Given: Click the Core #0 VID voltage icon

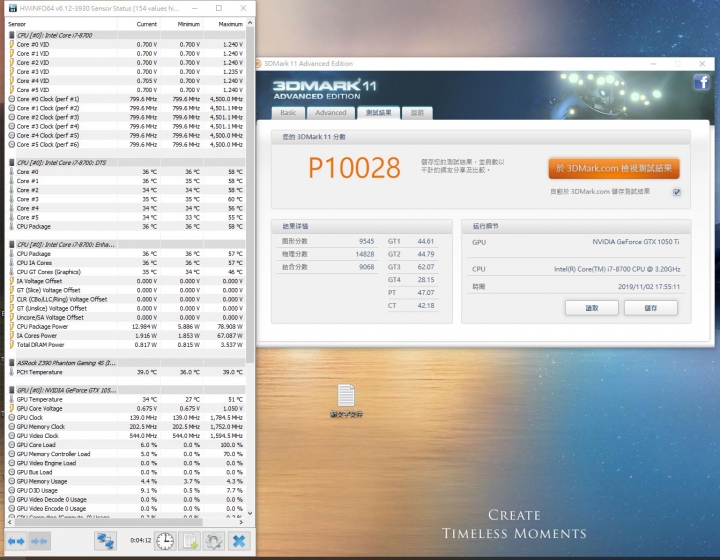Looking at the screenshot, I should pos(11,45).
